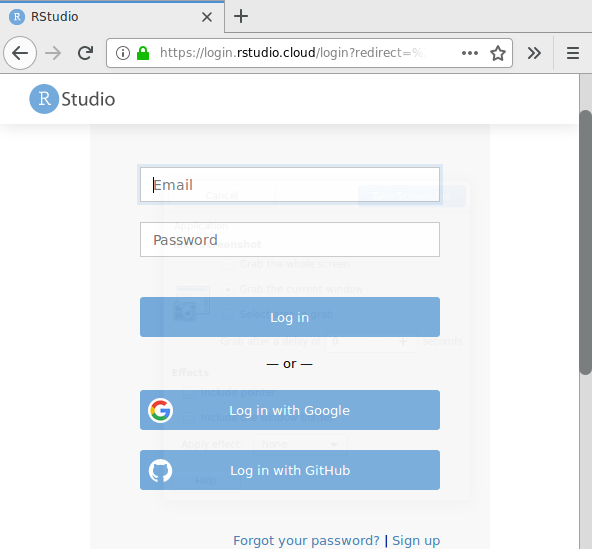Open the Sign up link

416,540
